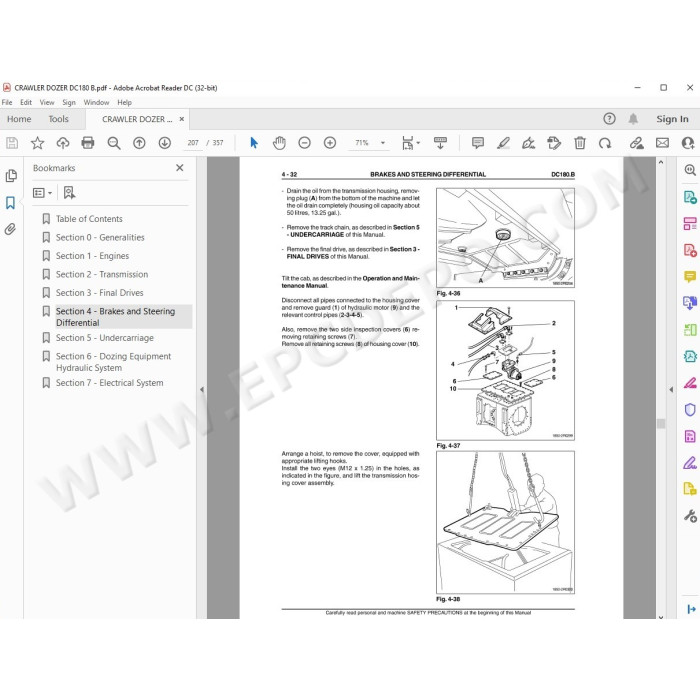Open the Edit menu
The height and width of the screenshot is (700, 700).
(26, 102)
